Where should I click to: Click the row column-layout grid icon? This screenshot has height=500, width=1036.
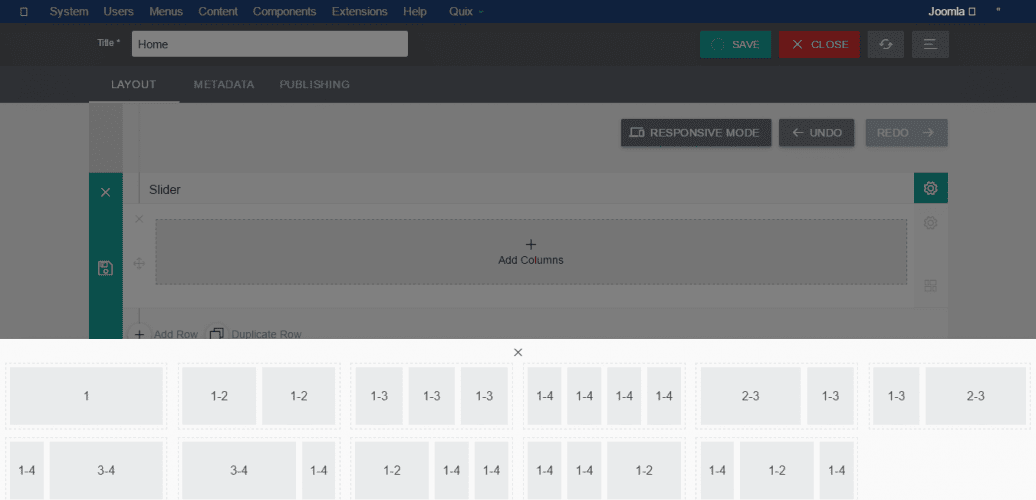[930, 286]
